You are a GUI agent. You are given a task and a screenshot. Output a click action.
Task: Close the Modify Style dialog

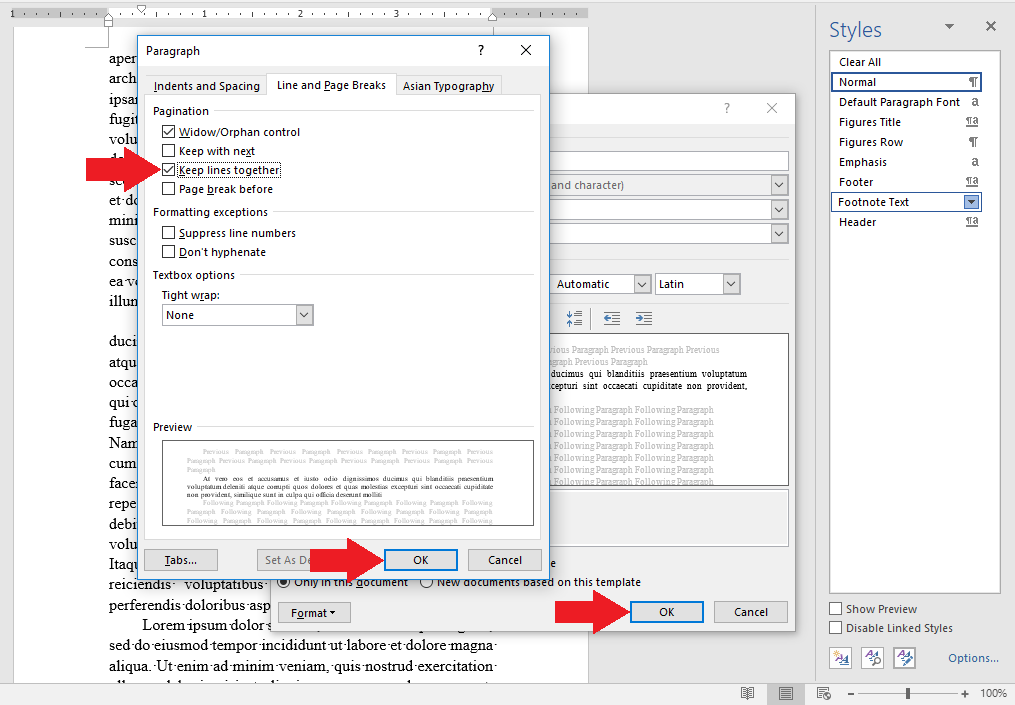click(x=772, y=108)
